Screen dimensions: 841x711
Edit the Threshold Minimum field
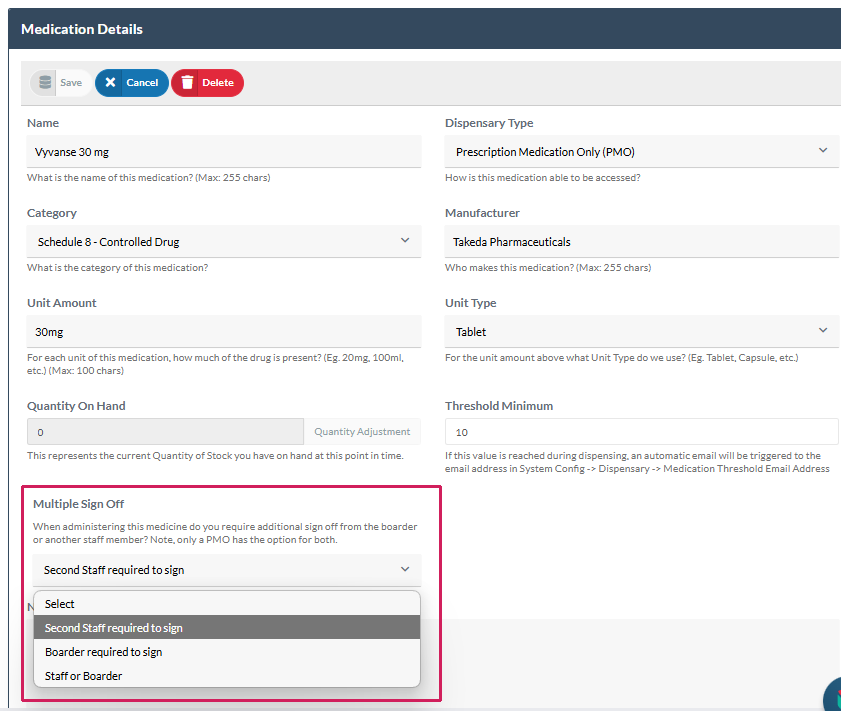[641, 432]
